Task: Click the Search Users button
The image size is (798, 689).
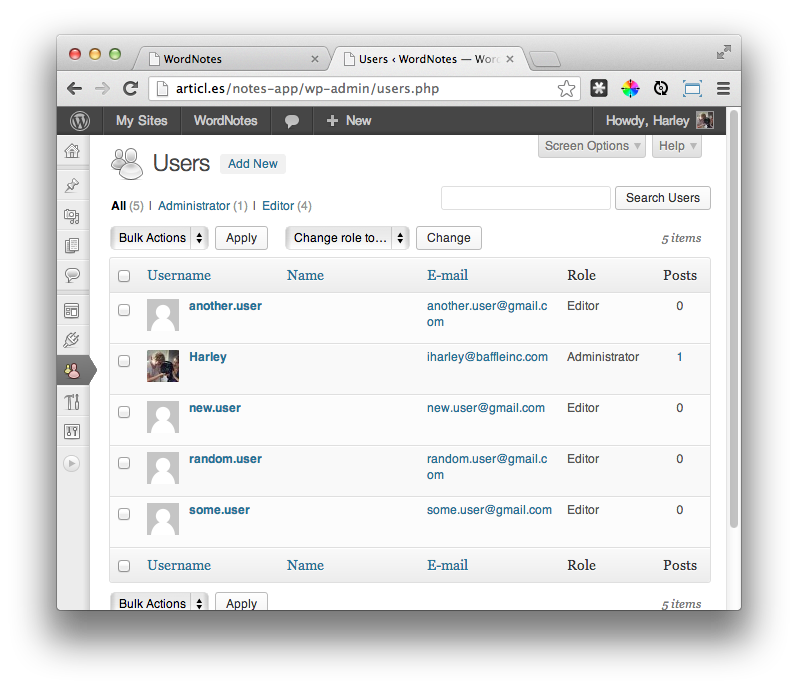Action: 663,198
